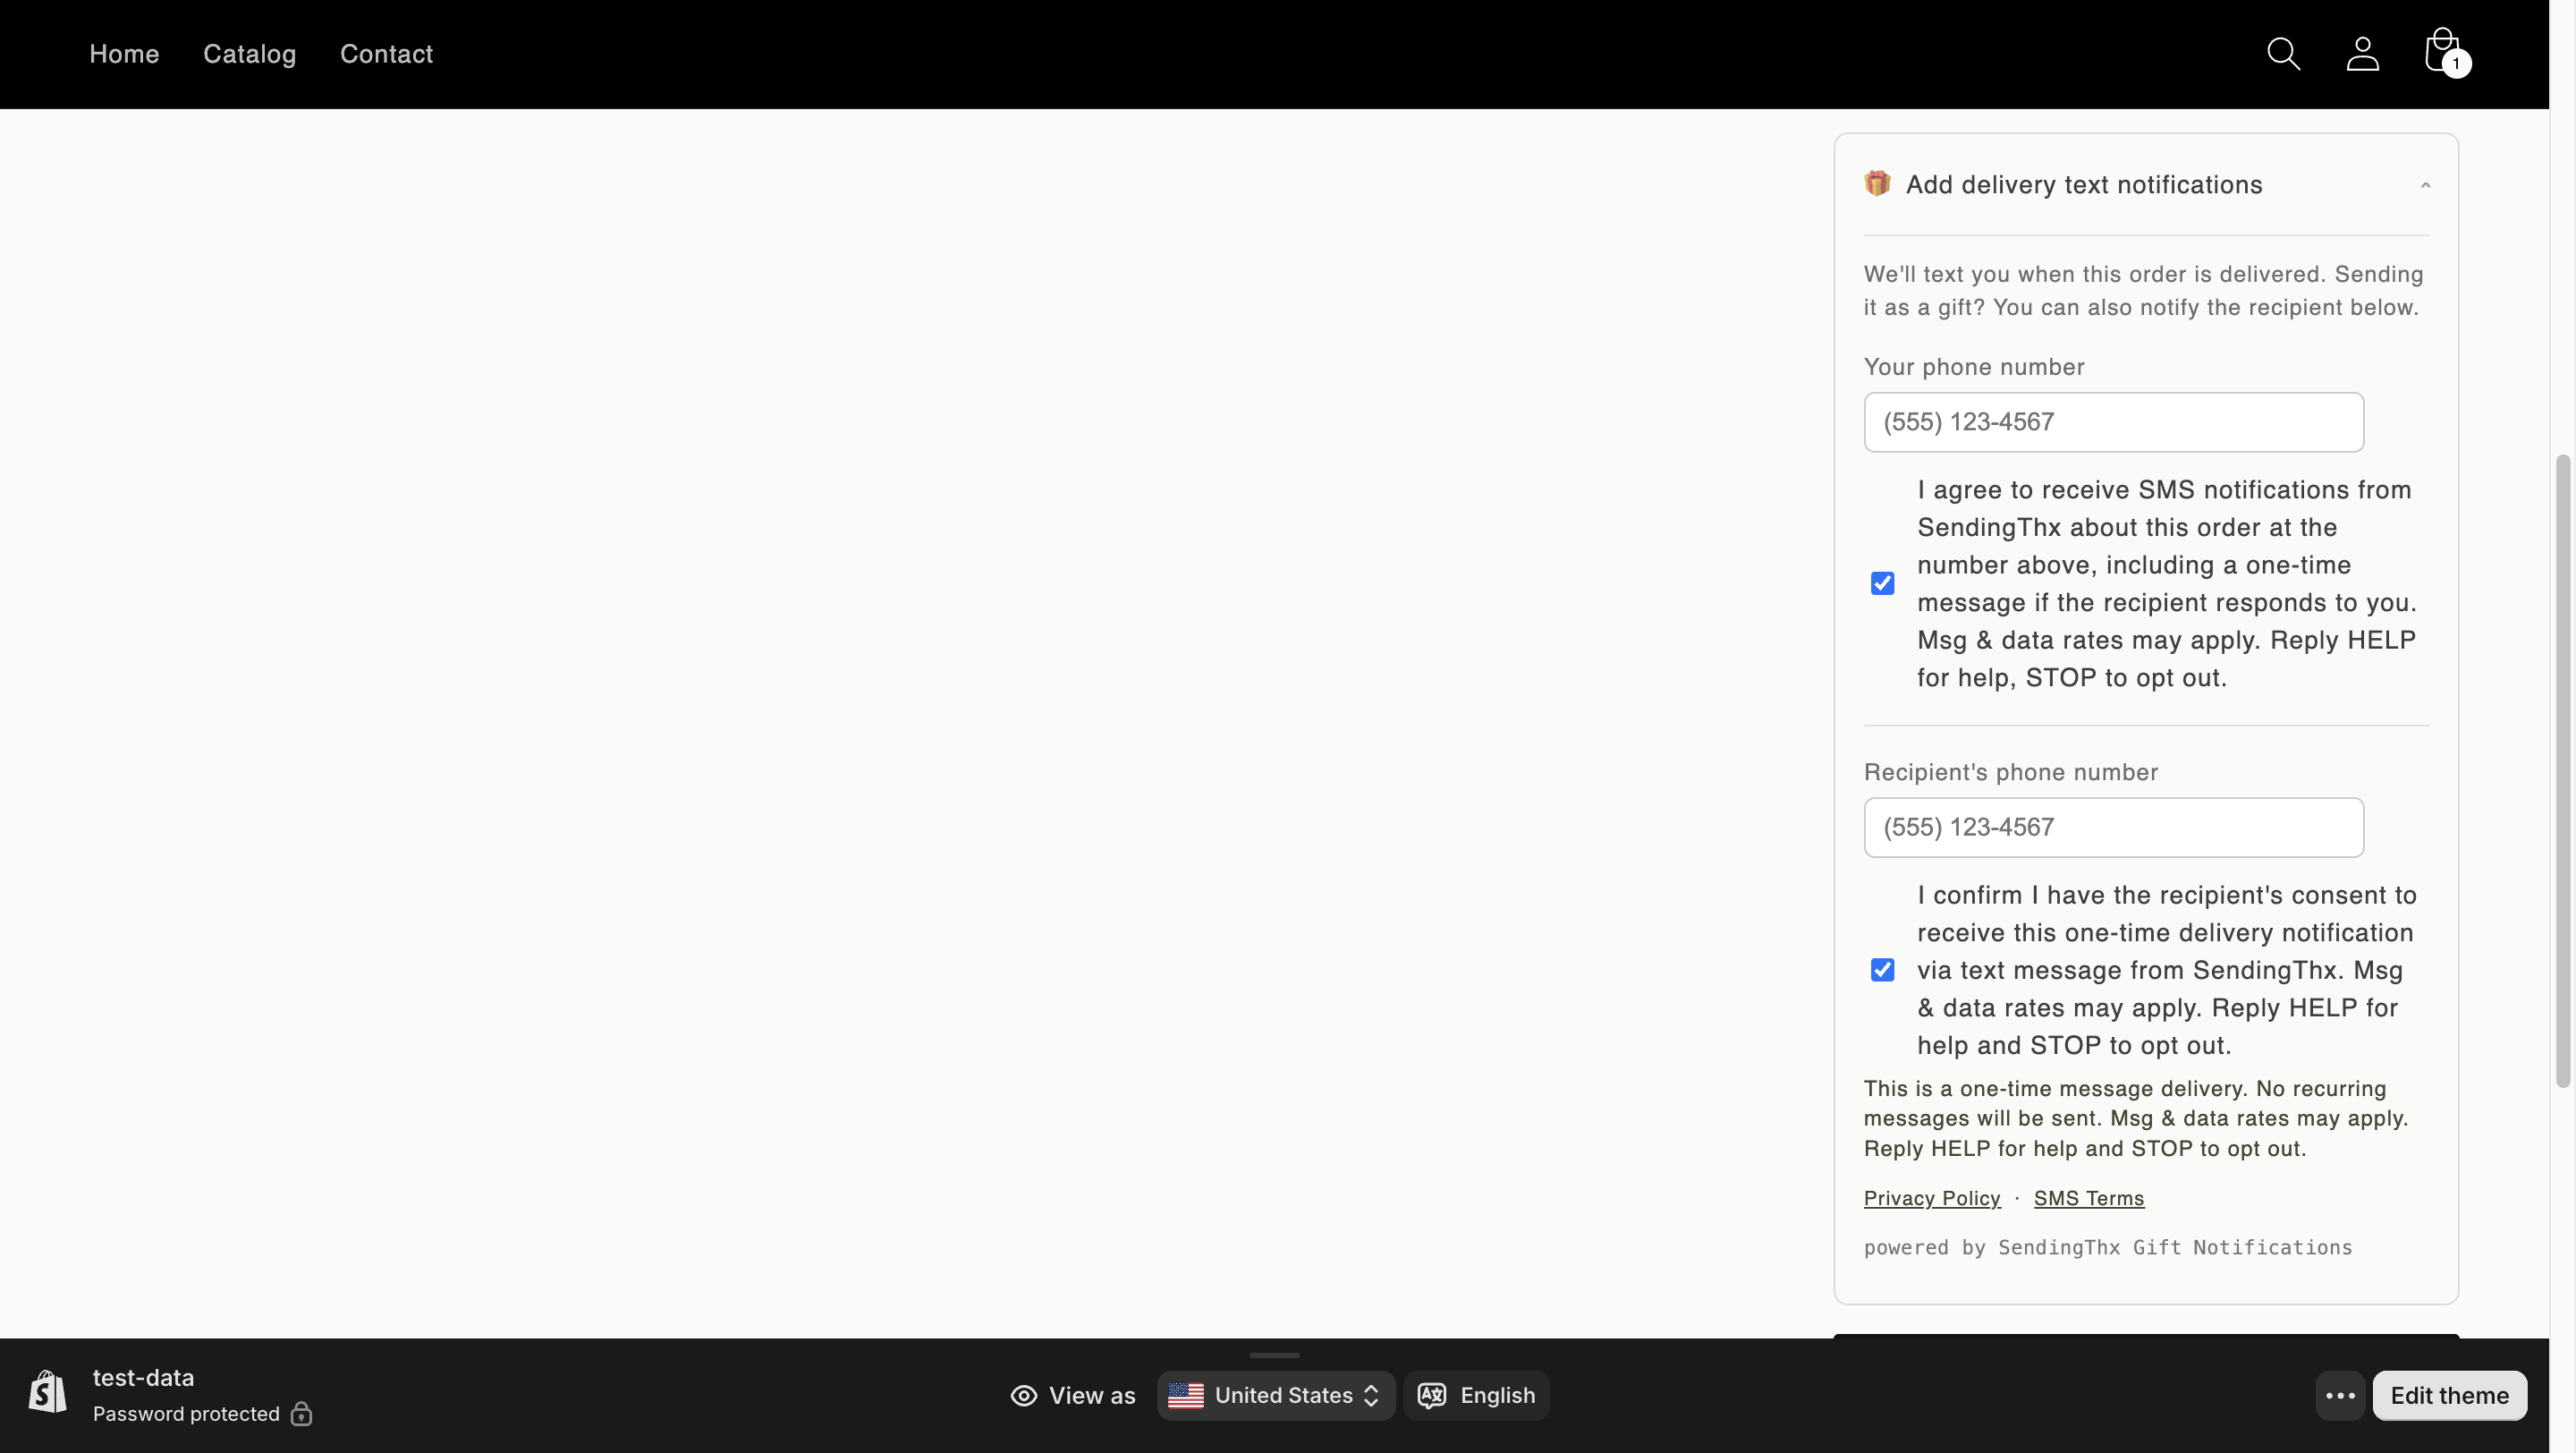The height and width of the screenshot is (1453, 2576).
Task: Click the cart item count badge
Action: pyautogui.click(x=2455, y=64)
